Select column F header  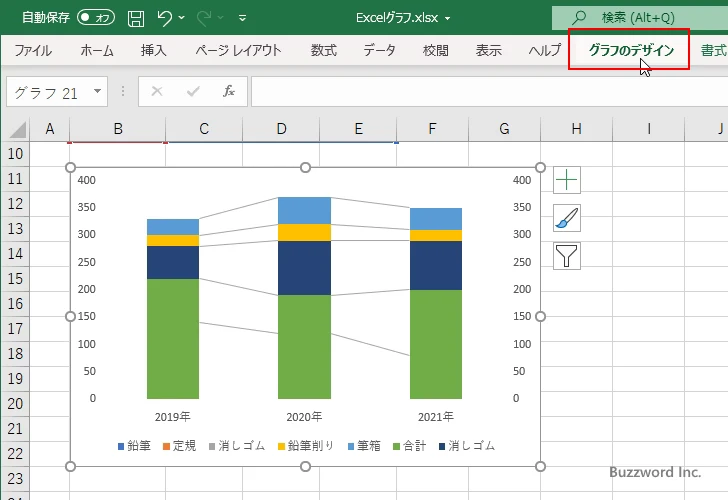433,129
